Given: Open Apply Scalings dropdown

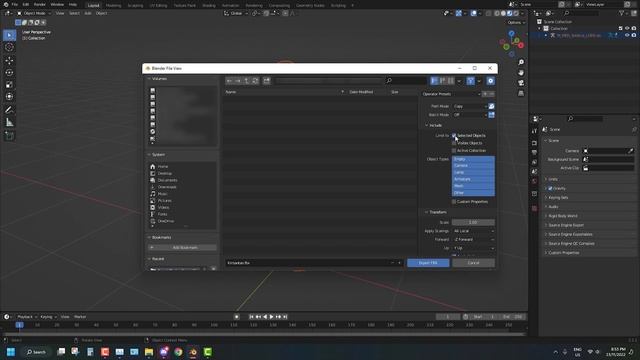Looking at the screenshot, I should (x=473, y=231).
